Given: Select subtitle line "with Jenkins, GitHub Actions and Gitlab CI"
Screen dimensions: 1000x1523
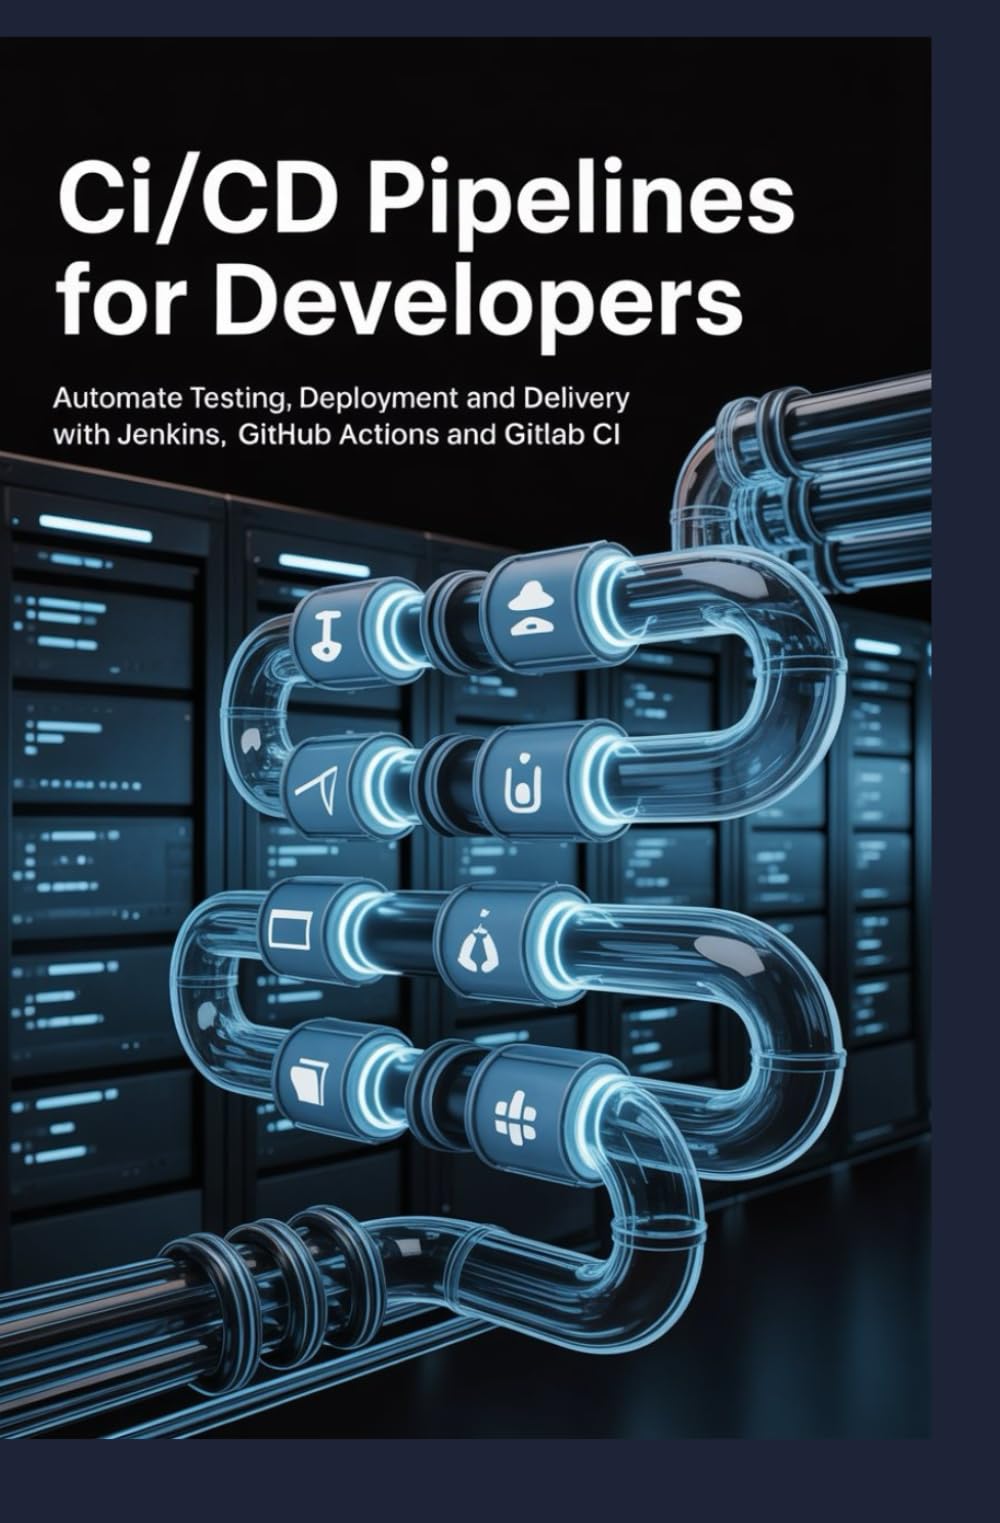Looking at the screenshot, I should click(x=337, y=435).
